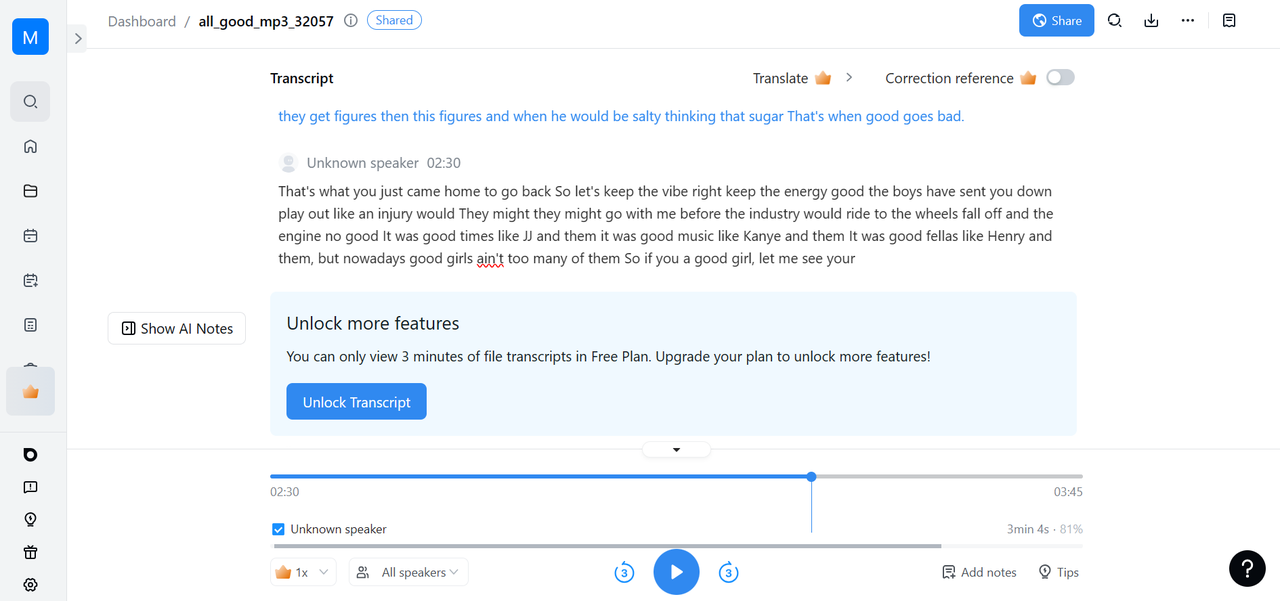
Task: Click the Unlock Transcript button
Action: (x=357, y=402)
